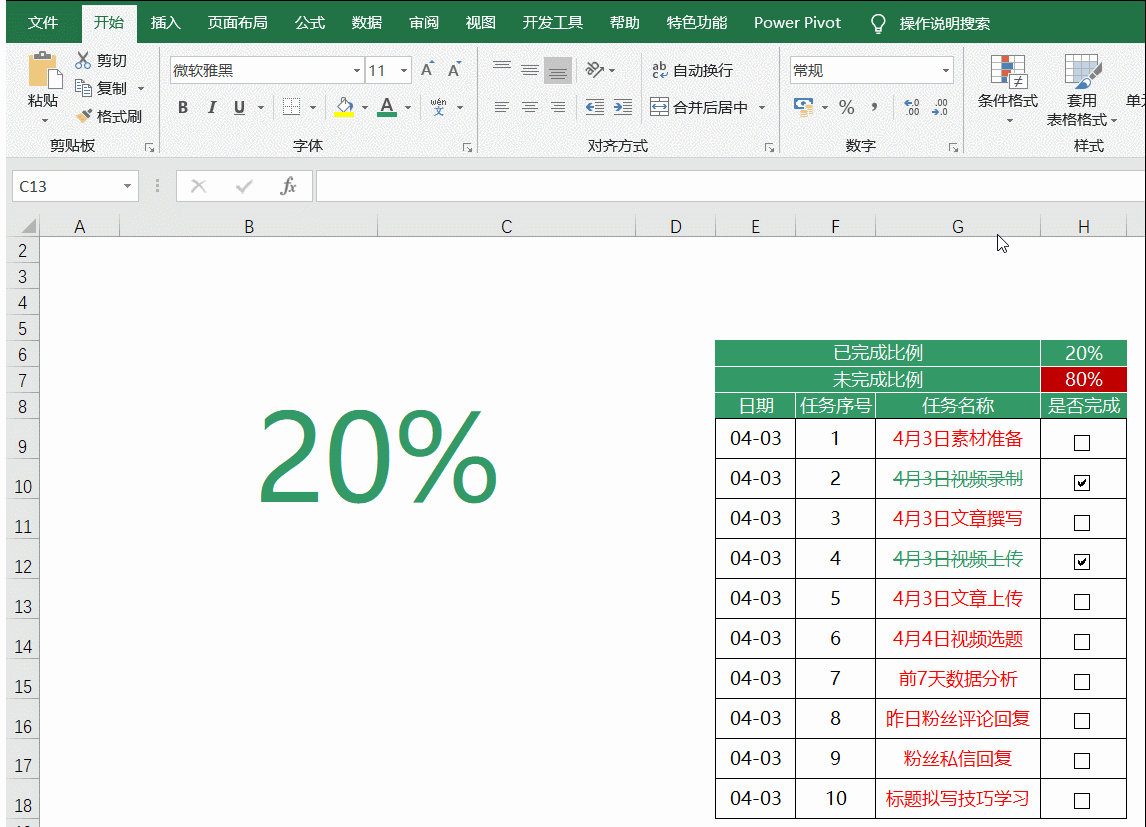This screenshot has height=827, width=1146.
Task: Open the font color dropdown arrow
Action: [x=408, y=107]
